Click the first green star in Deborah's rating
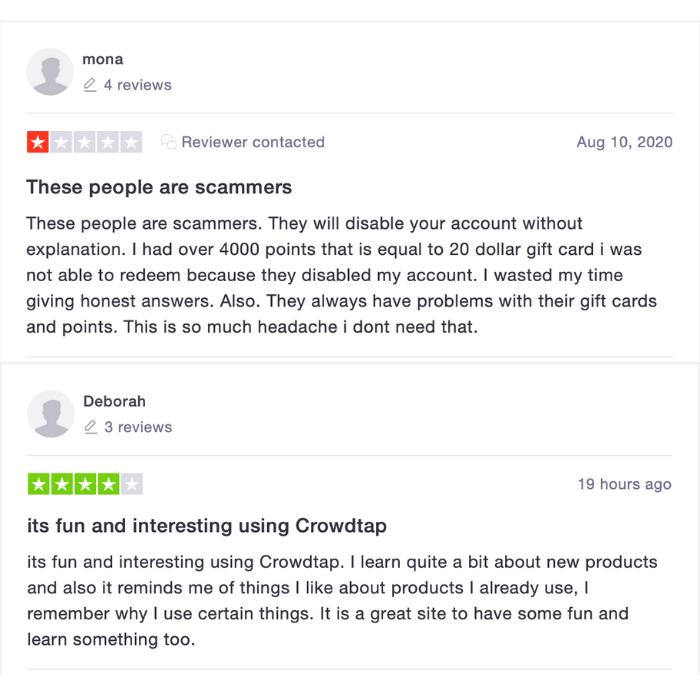Screen dimensions: 700x700 [39, 484]
